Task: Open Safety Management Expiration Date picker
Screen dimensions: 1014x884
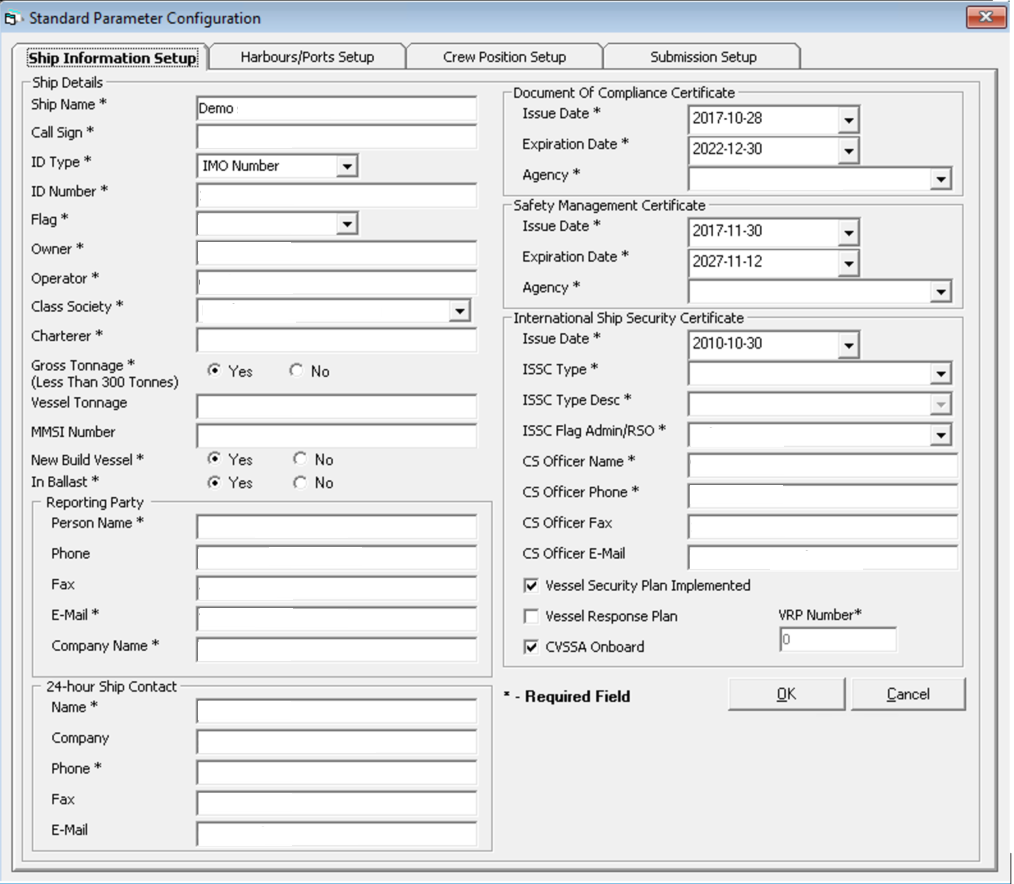Action: pos(848,263)
